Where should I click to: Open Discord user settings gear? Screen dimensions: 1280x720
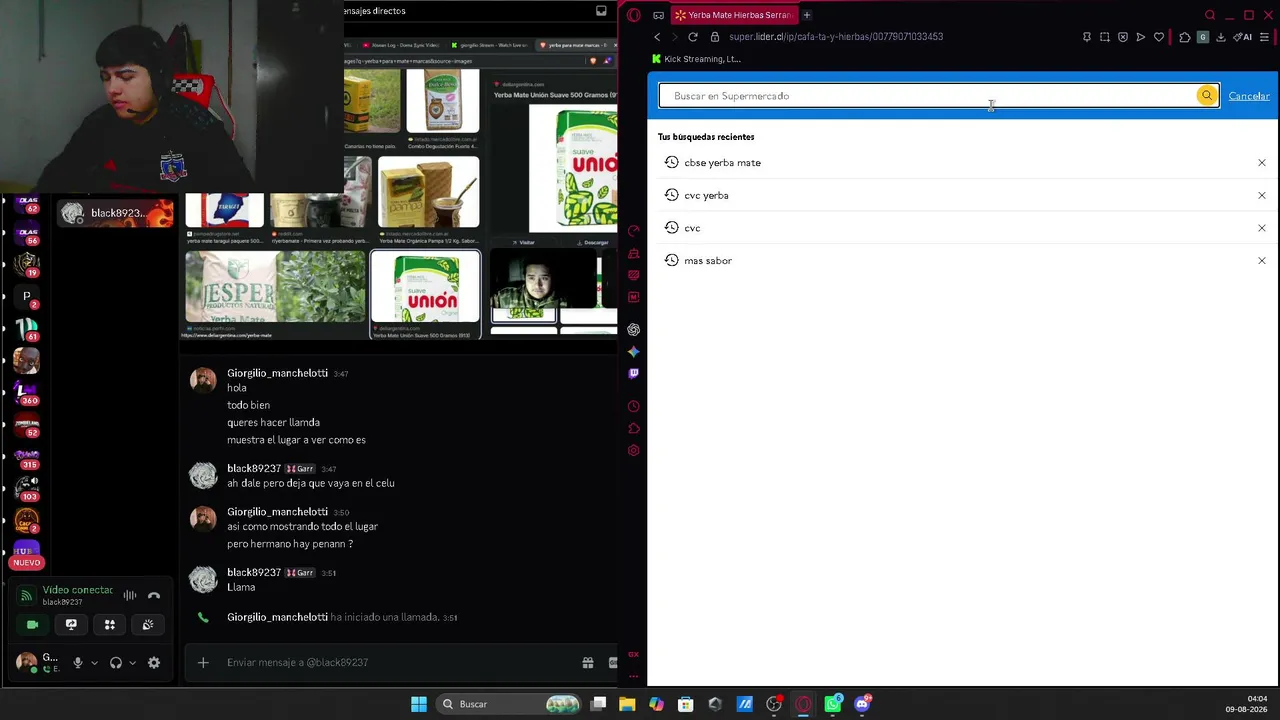coord(154,663)
